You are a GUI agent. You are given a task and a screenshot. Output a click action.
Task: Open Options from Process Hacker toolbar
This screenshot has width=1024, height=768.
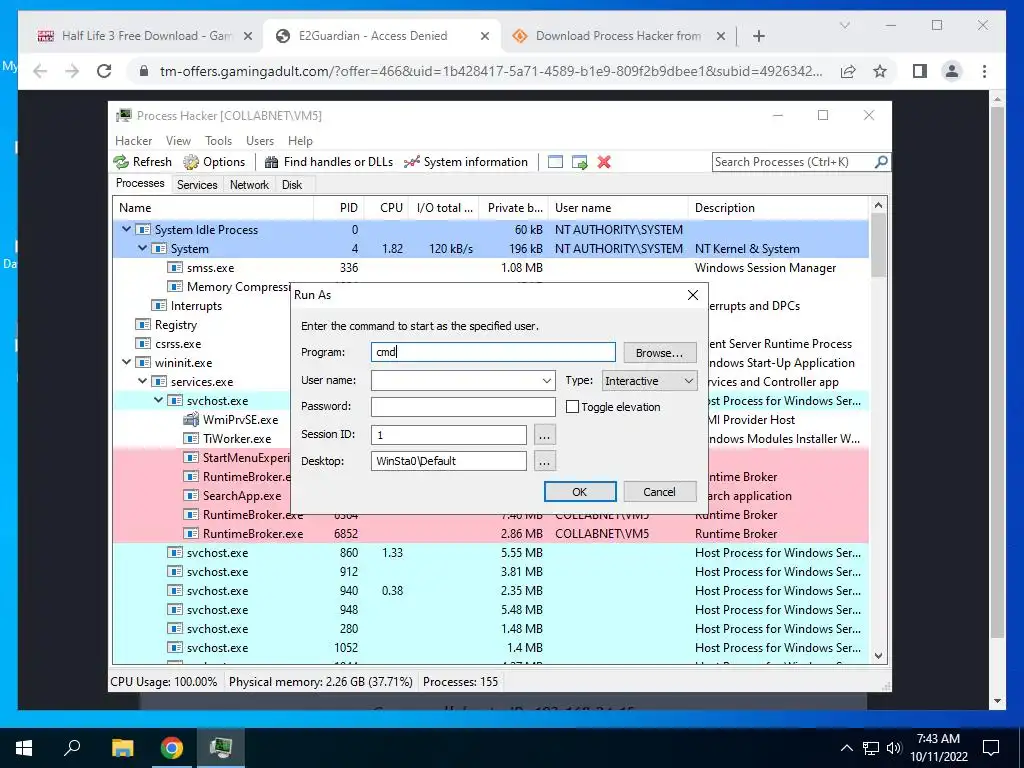pyautogui.click(x=214, y=162)
